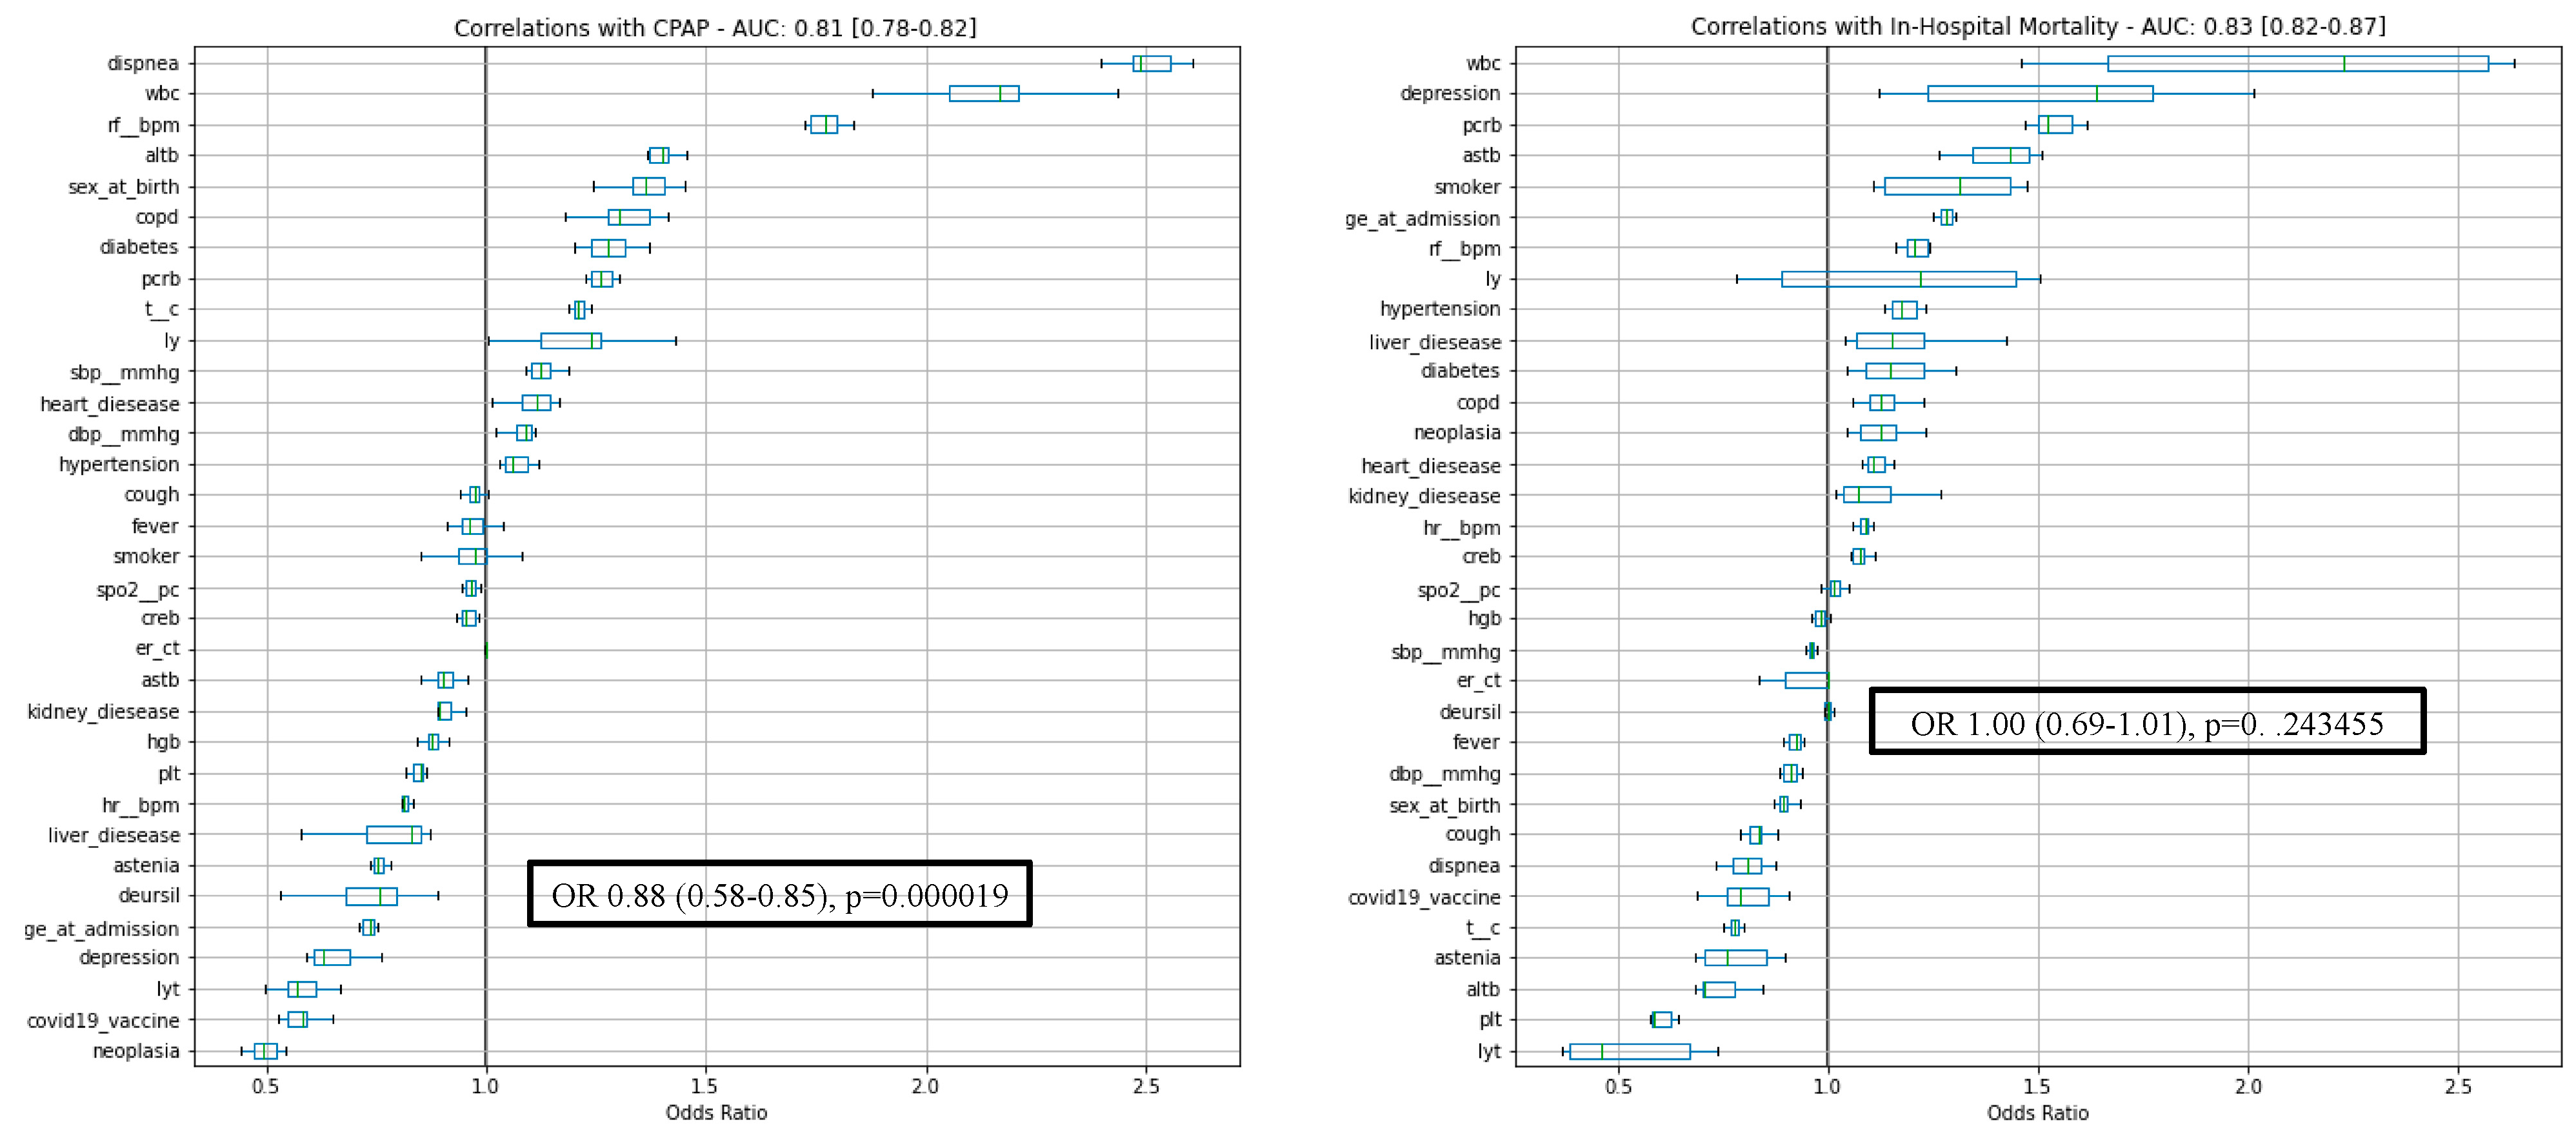This screenshot has width=2576, height=1139.
Task: Click the wbc box in Mortality plot
Action: 2297,63
